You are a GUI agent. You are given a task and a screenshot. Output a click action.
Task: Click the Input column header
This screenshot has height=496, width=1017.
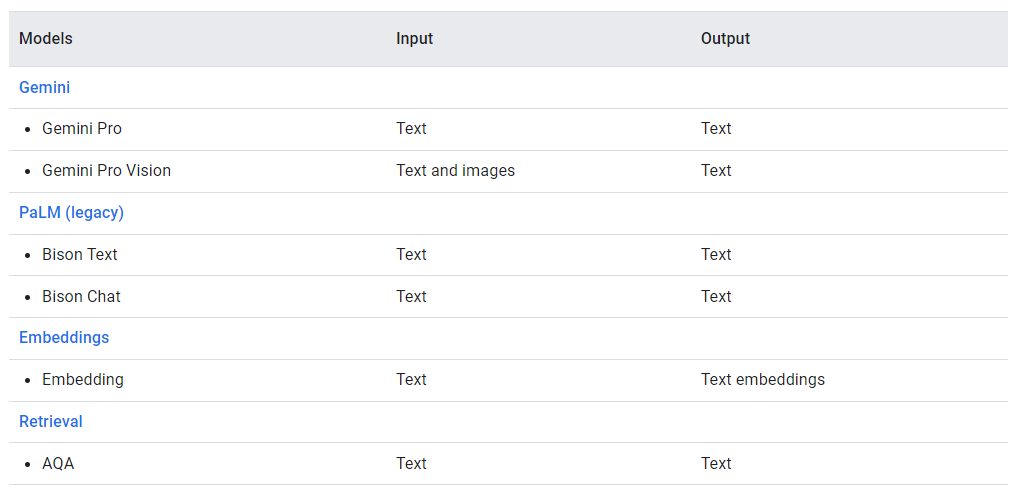coord(414,38)
